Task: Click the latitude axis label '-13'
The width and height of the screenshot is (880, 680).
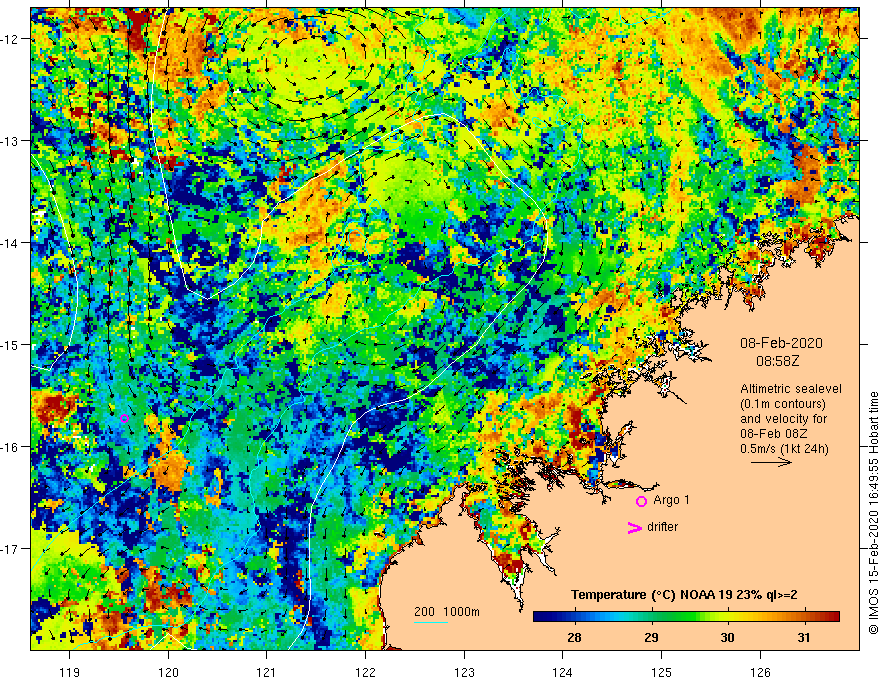Action: [x=11, y=141]
